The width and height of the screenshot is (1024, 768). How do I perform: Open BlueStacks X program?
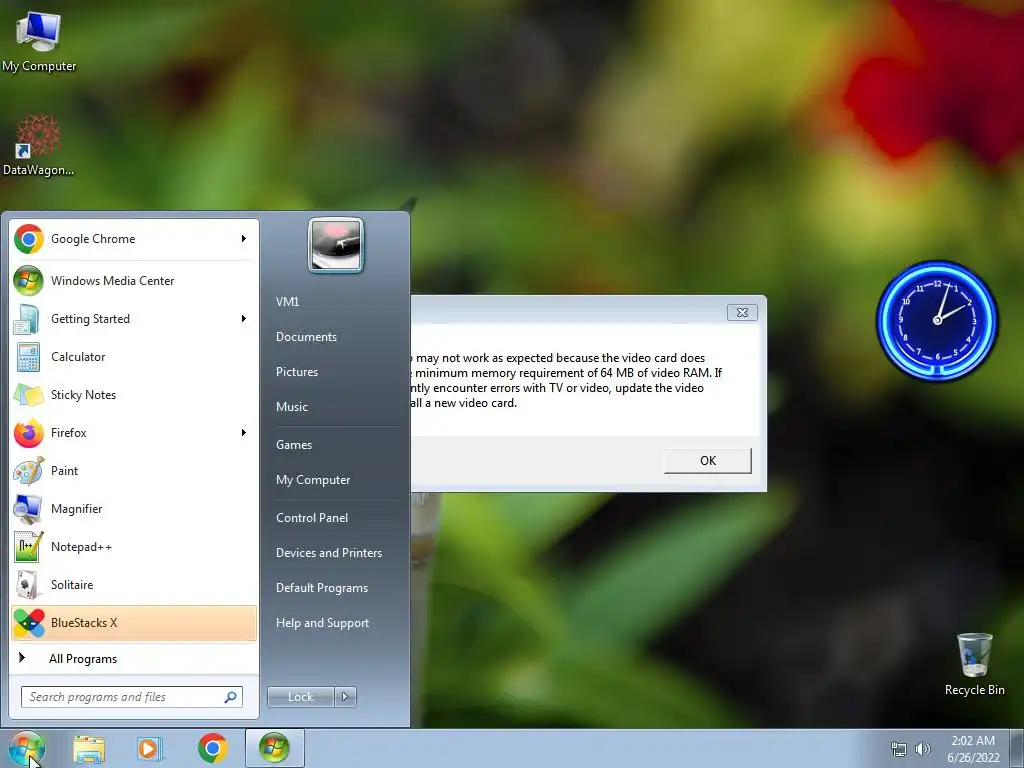click(133, 622)
